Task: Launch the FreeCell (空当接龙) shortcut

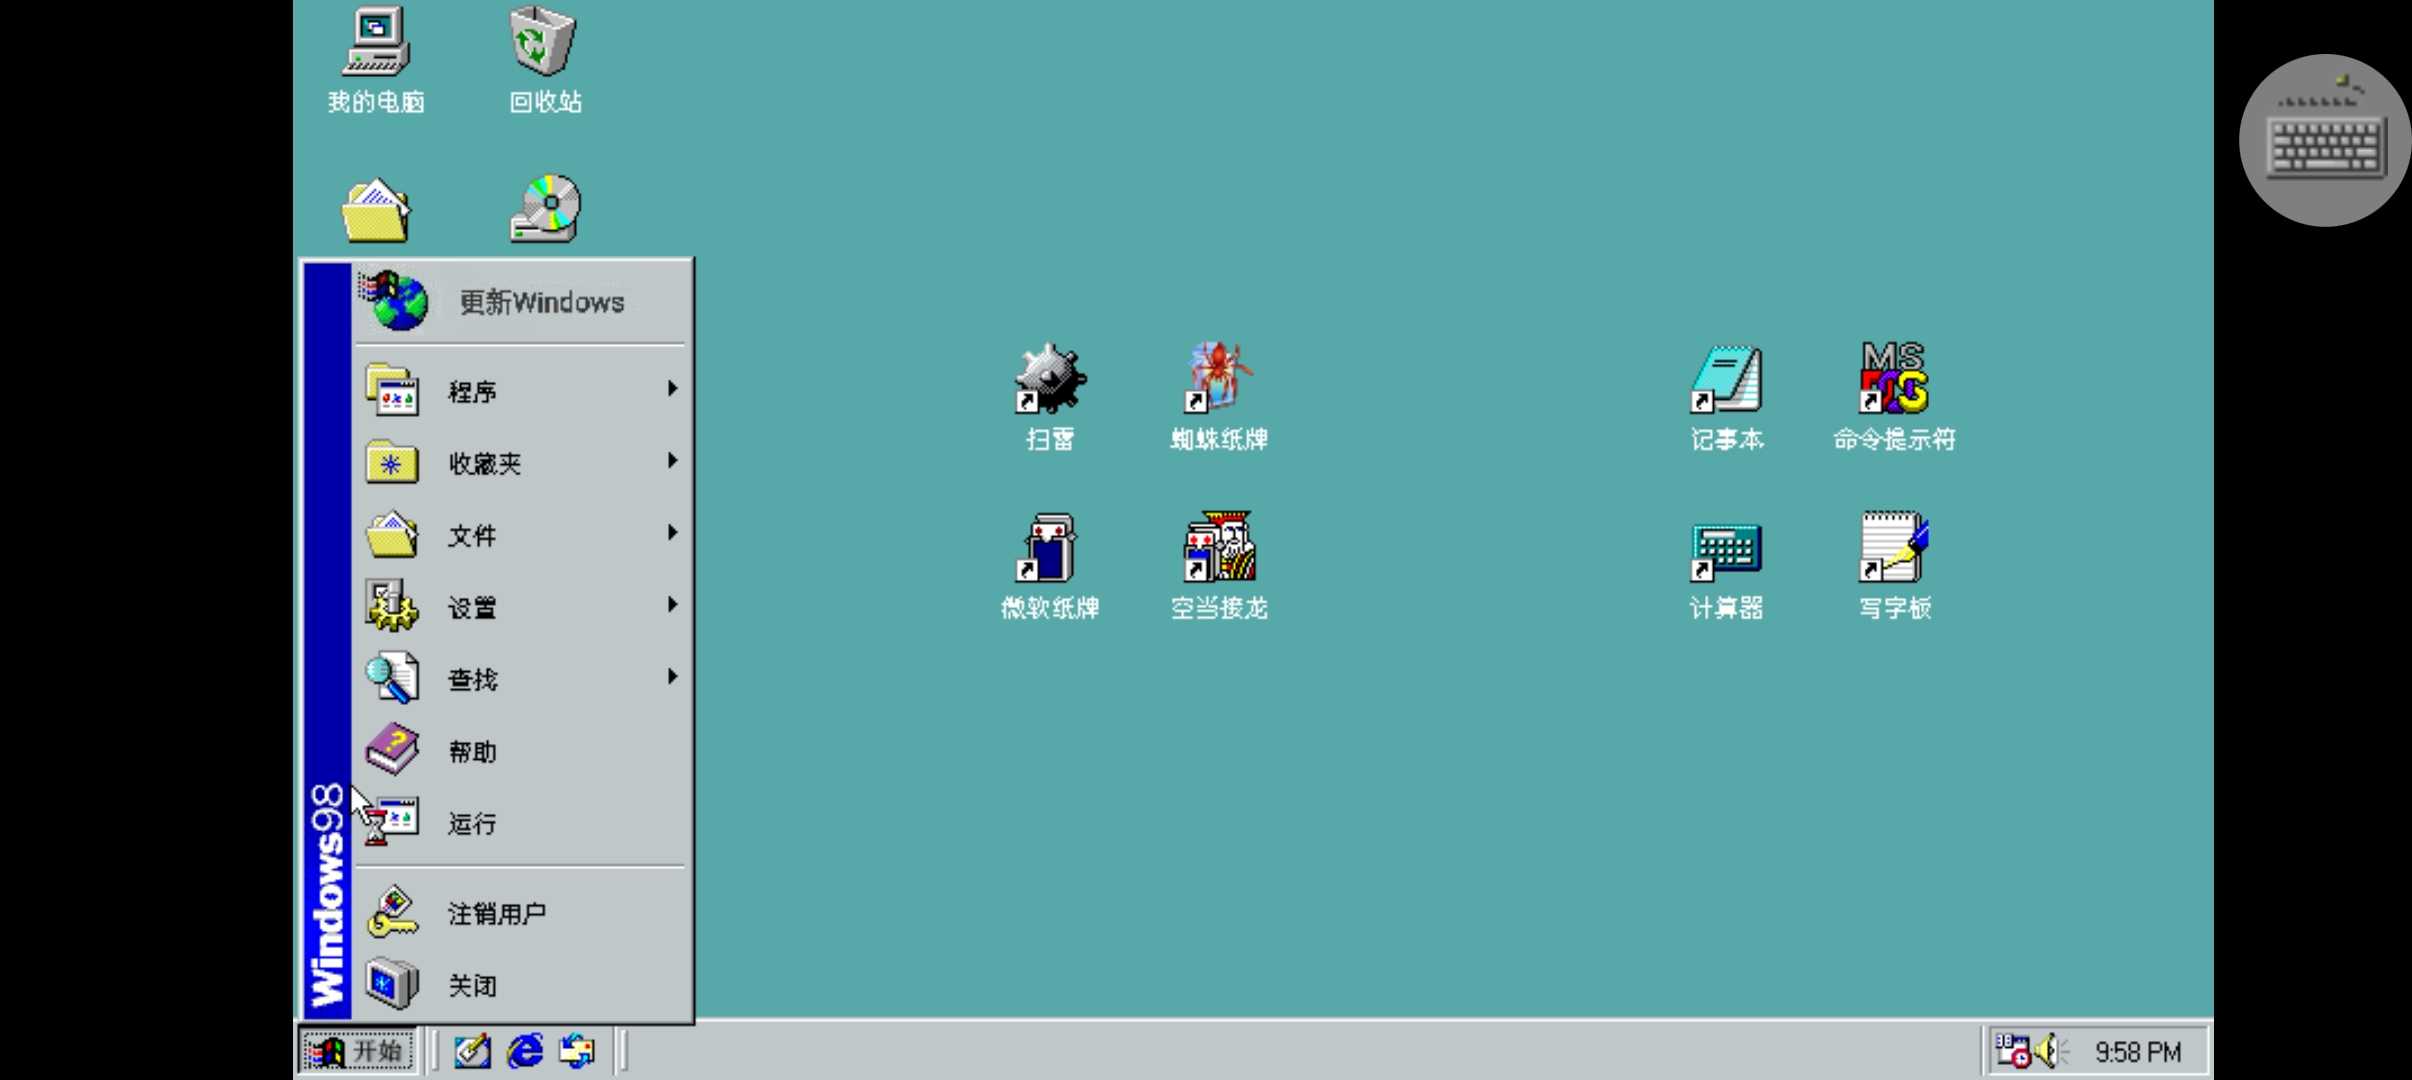Action: [x=1219, y=565]
